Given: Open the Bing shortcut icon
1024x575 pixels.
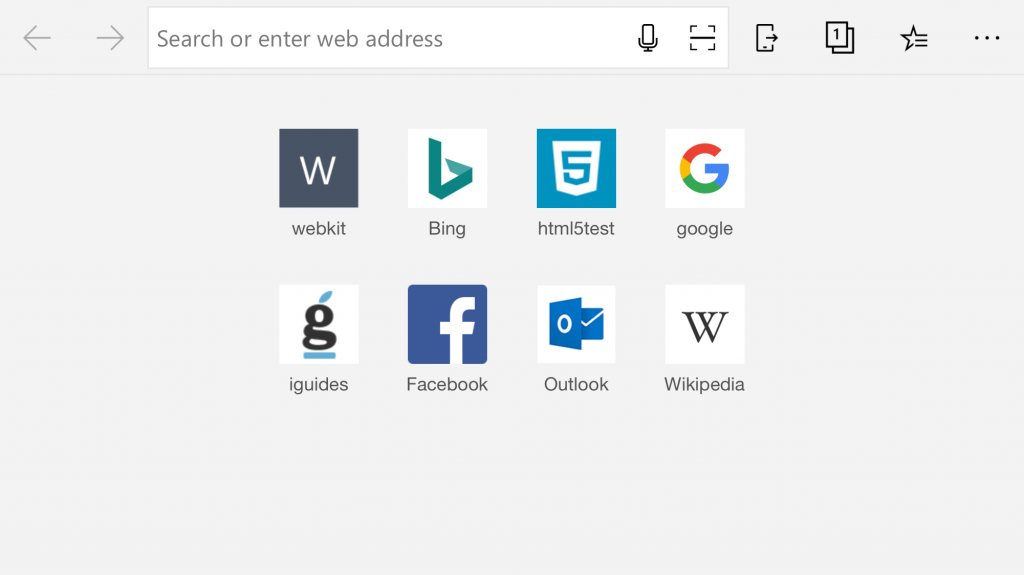Looking at the screenshot, I should (447, 168).
